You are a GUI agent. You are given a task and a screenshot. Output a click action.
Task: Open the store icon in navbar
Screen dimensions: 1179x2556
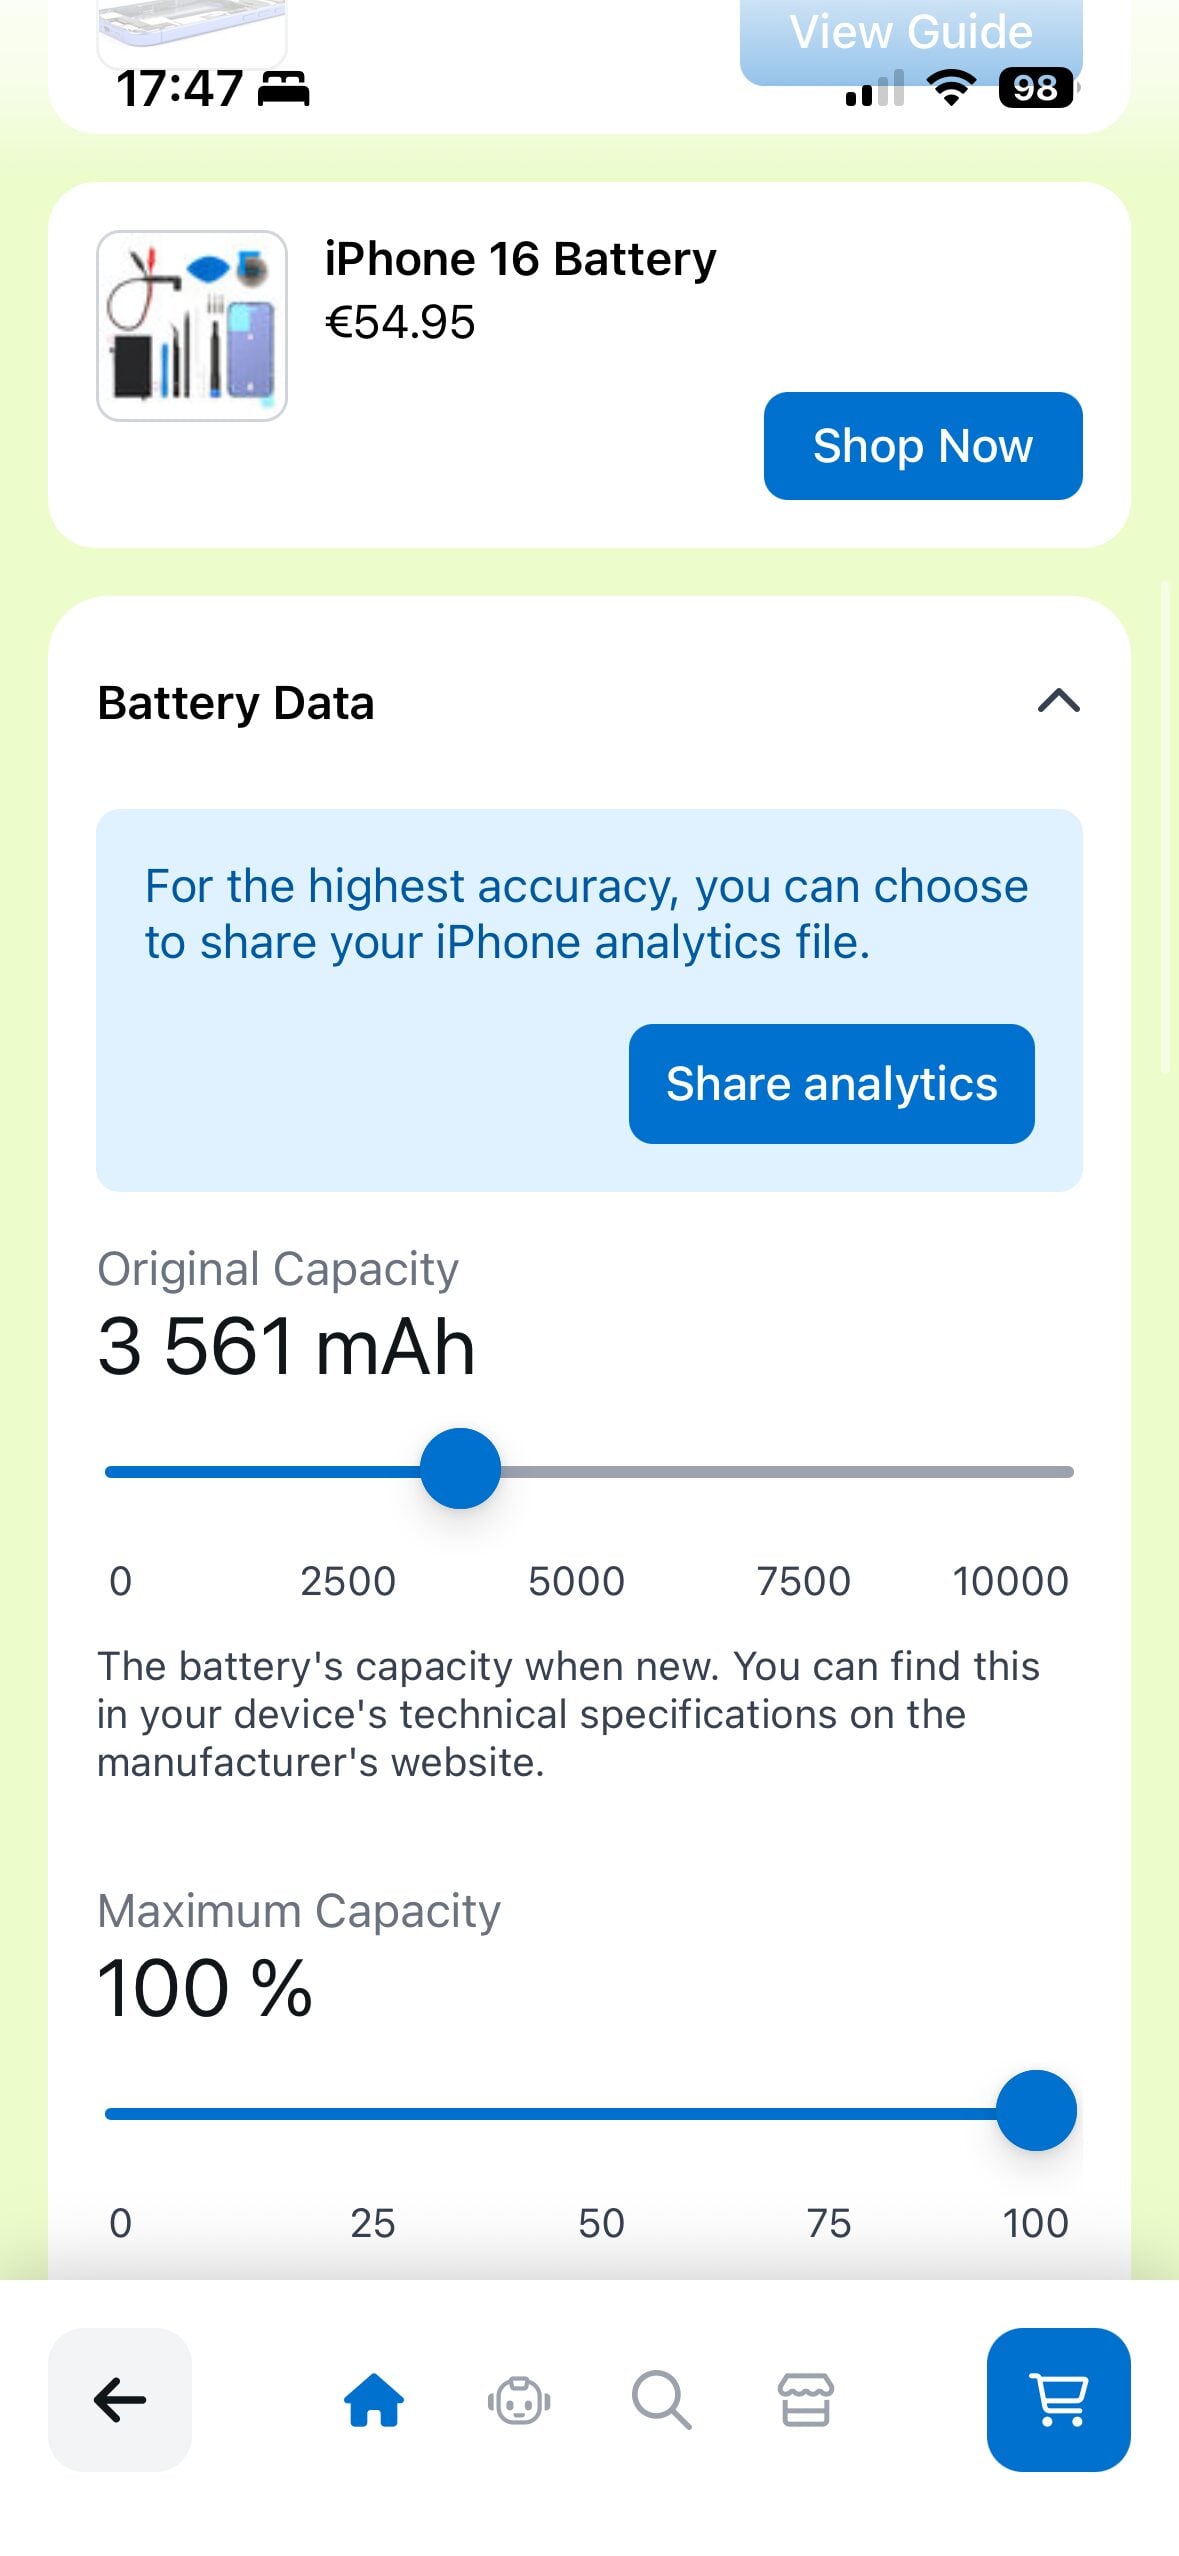806,2399
